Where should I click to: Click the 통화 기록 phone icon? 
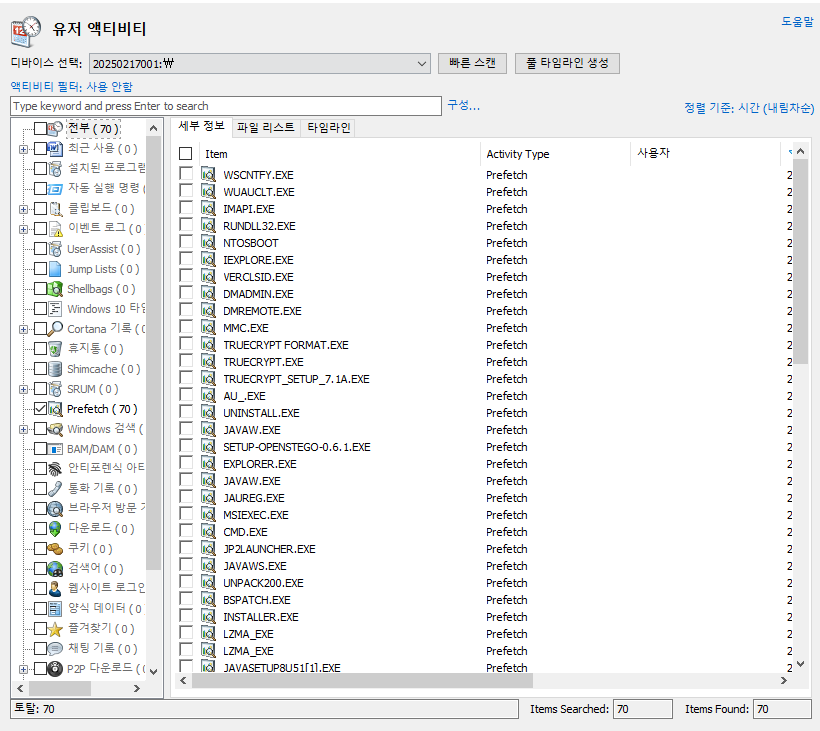coord(55,488)
